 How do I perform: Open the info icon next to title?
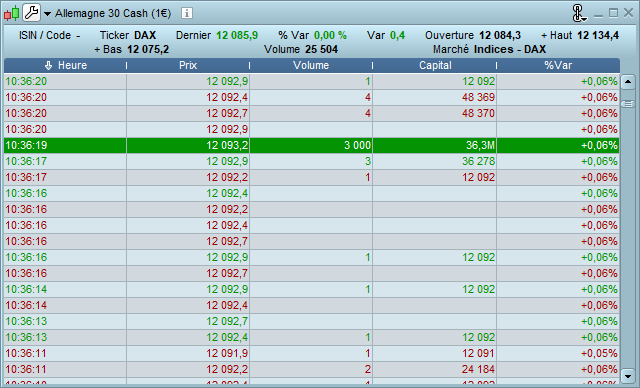click(187, 13)
